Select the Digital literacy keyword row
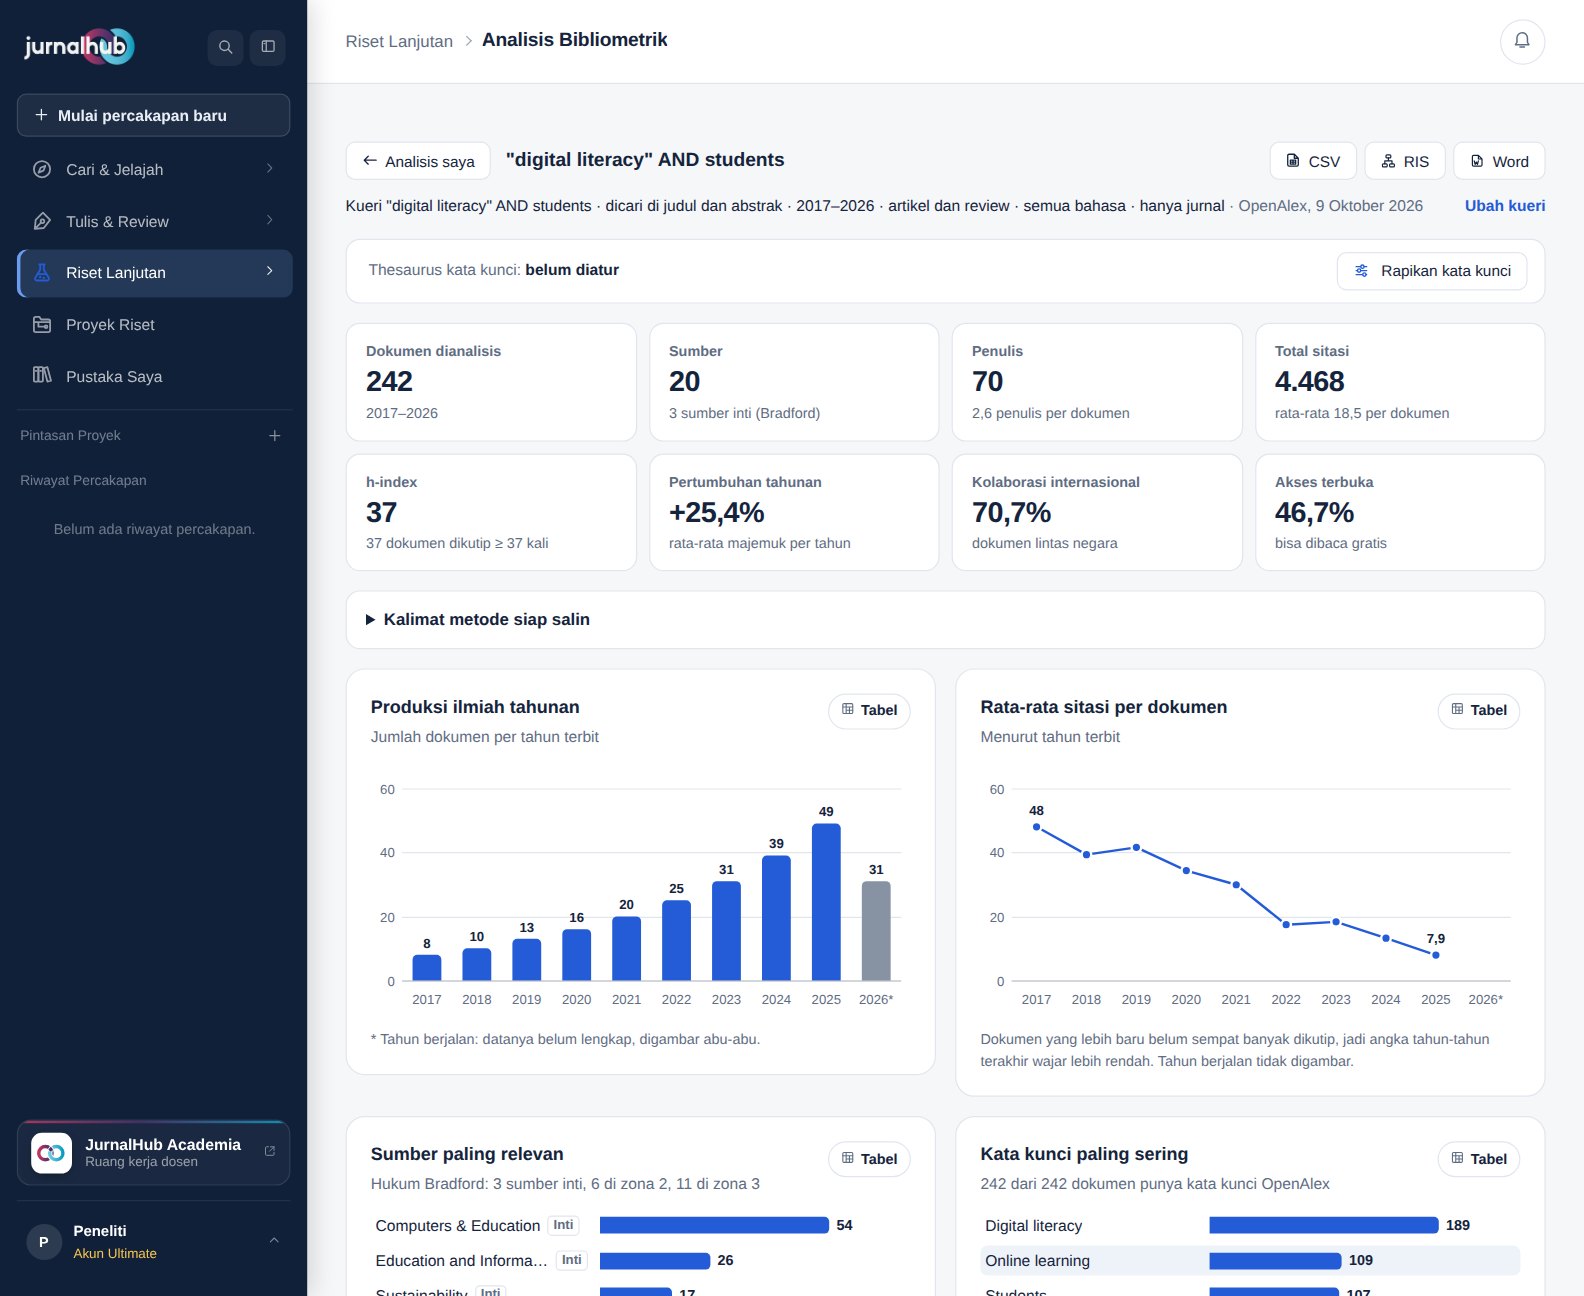The width and height of the screenshot is (1584, 1296). [x=1250, y=1225]
